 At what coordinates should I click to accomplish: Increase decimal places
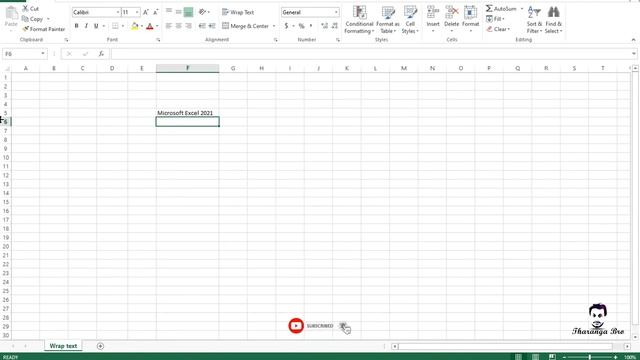(324, 26)
